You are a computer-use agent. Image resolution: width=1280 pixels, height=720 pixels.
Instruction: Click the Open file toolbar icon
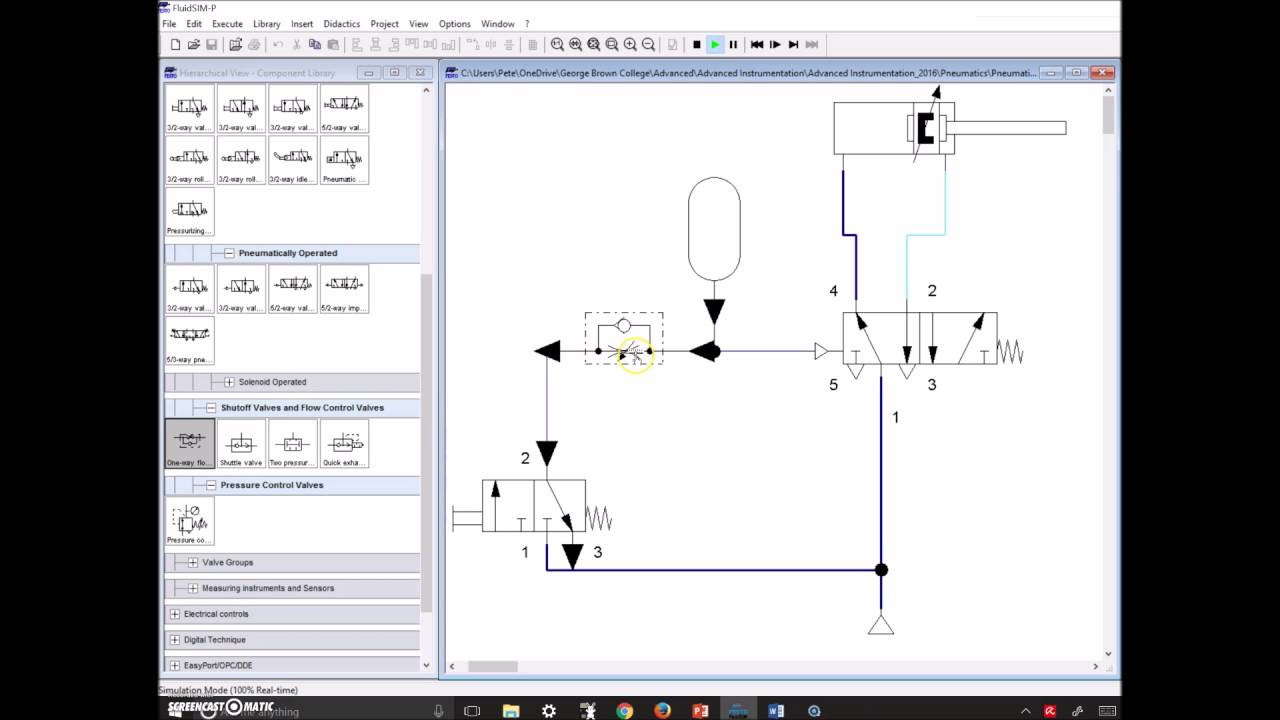[x=193, y=44]
